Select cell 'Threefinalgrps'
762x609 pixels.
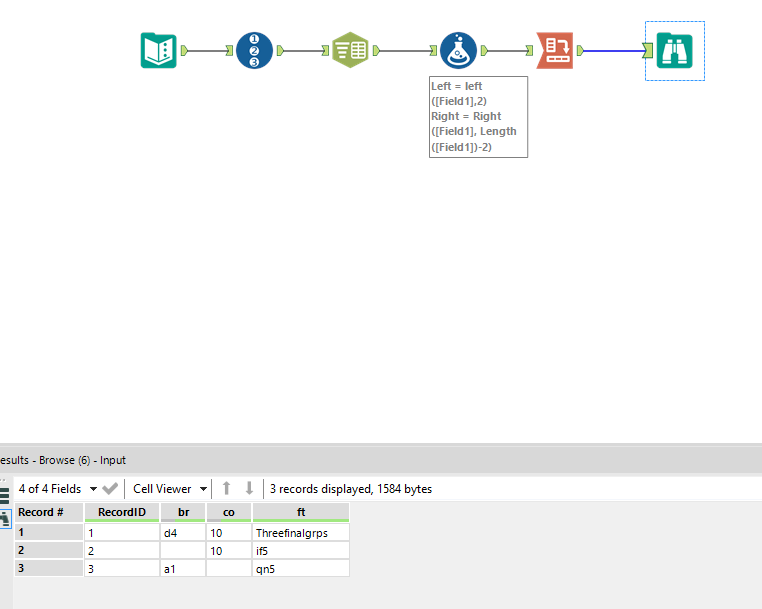tap(301, 533)
